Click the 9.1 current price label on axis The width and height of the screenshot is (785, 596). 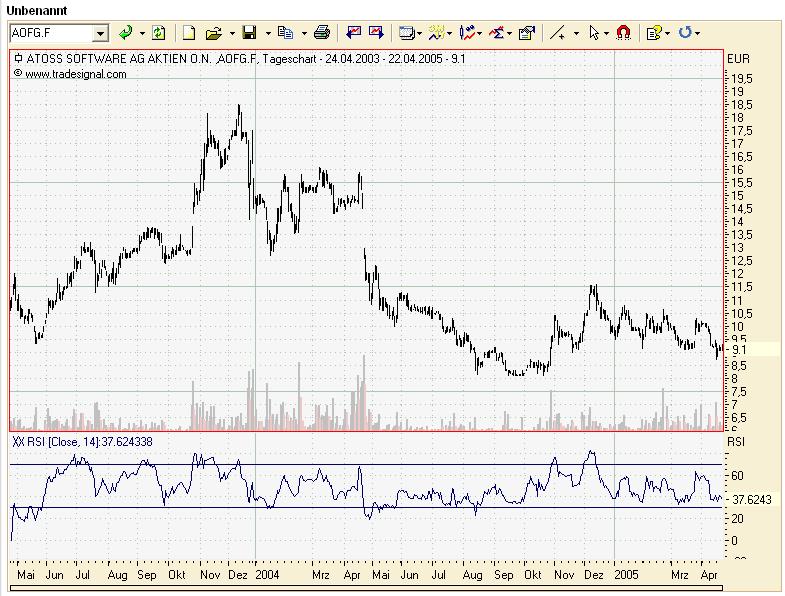[739, 350]
